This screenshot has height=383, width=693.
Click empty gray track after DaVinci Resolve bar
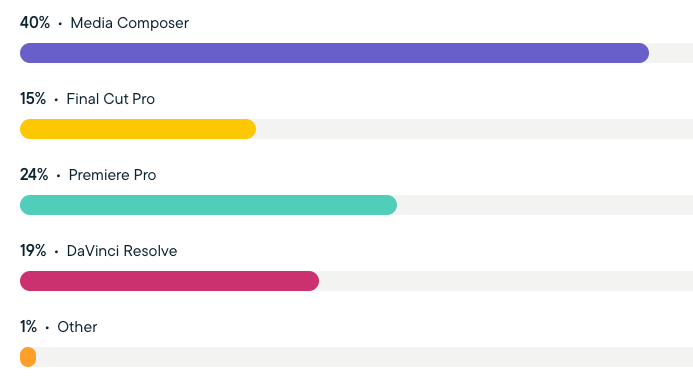pyautogui.click(x=506, y=281)
